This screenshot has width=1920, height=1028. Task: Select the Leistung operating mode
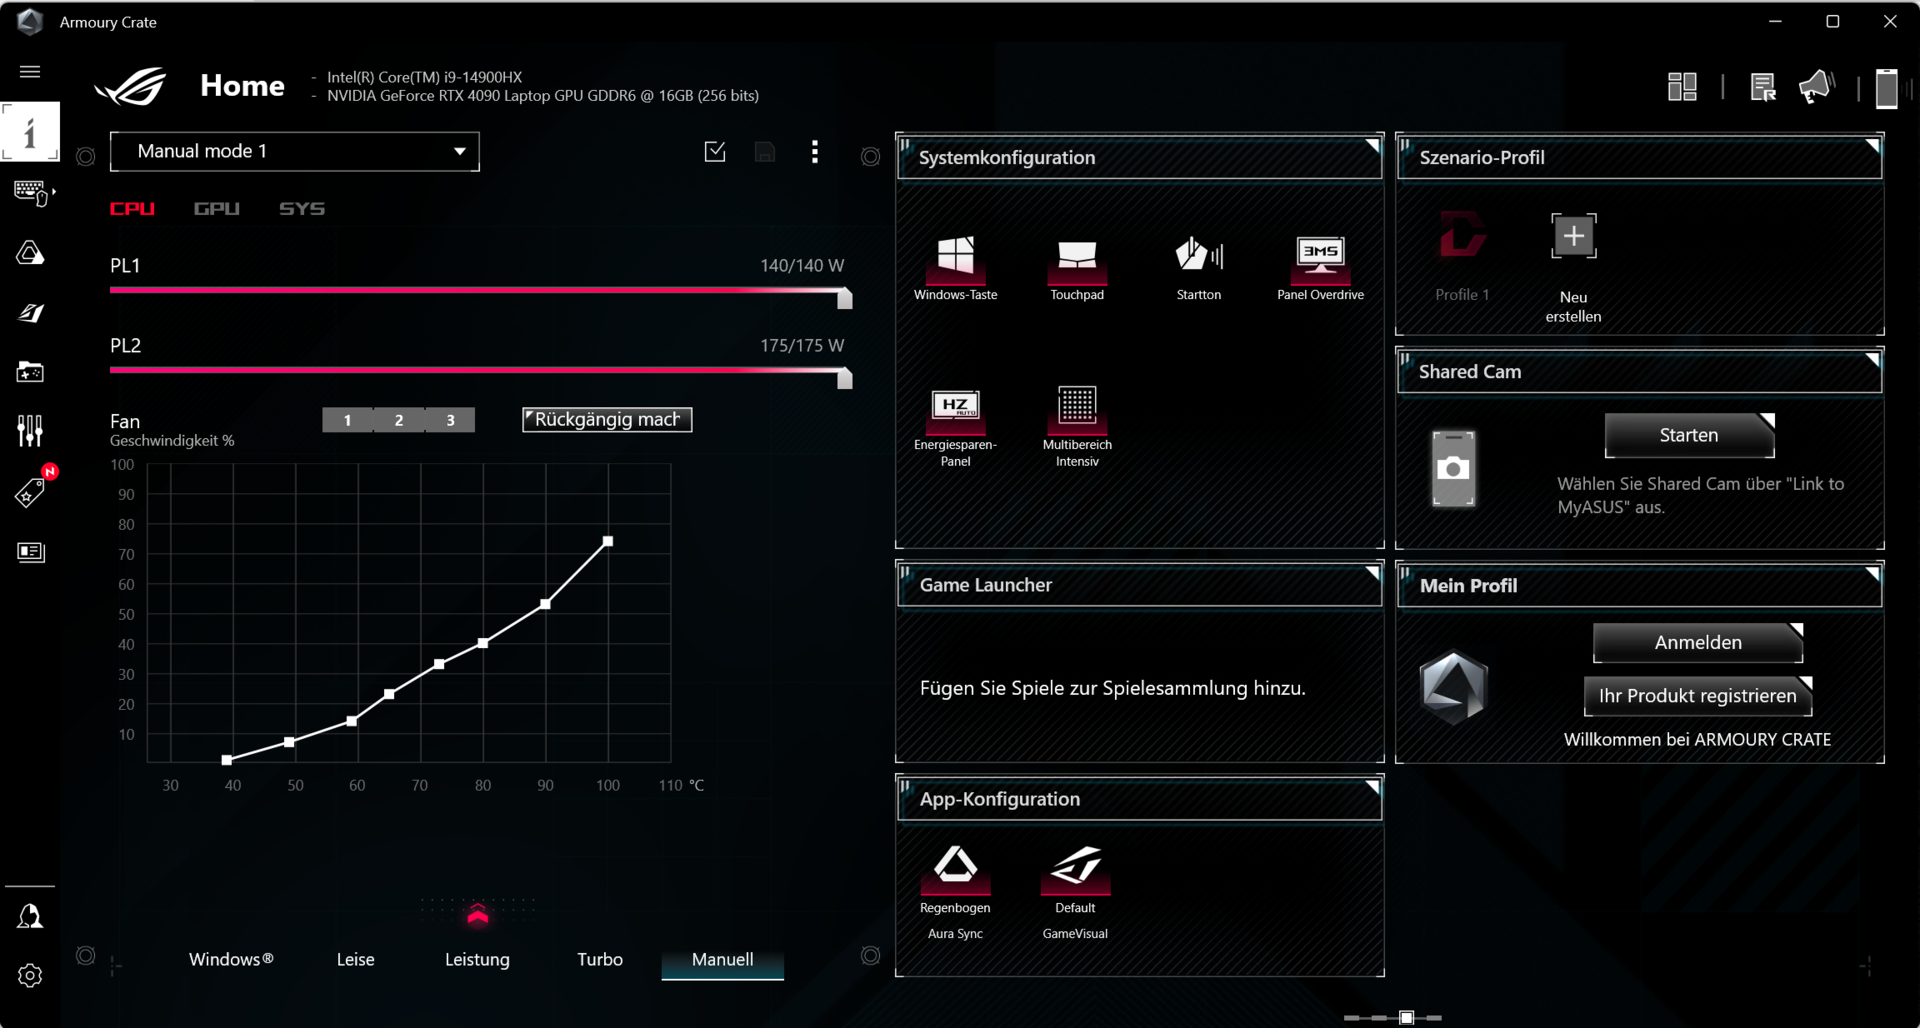pos(477,959)
